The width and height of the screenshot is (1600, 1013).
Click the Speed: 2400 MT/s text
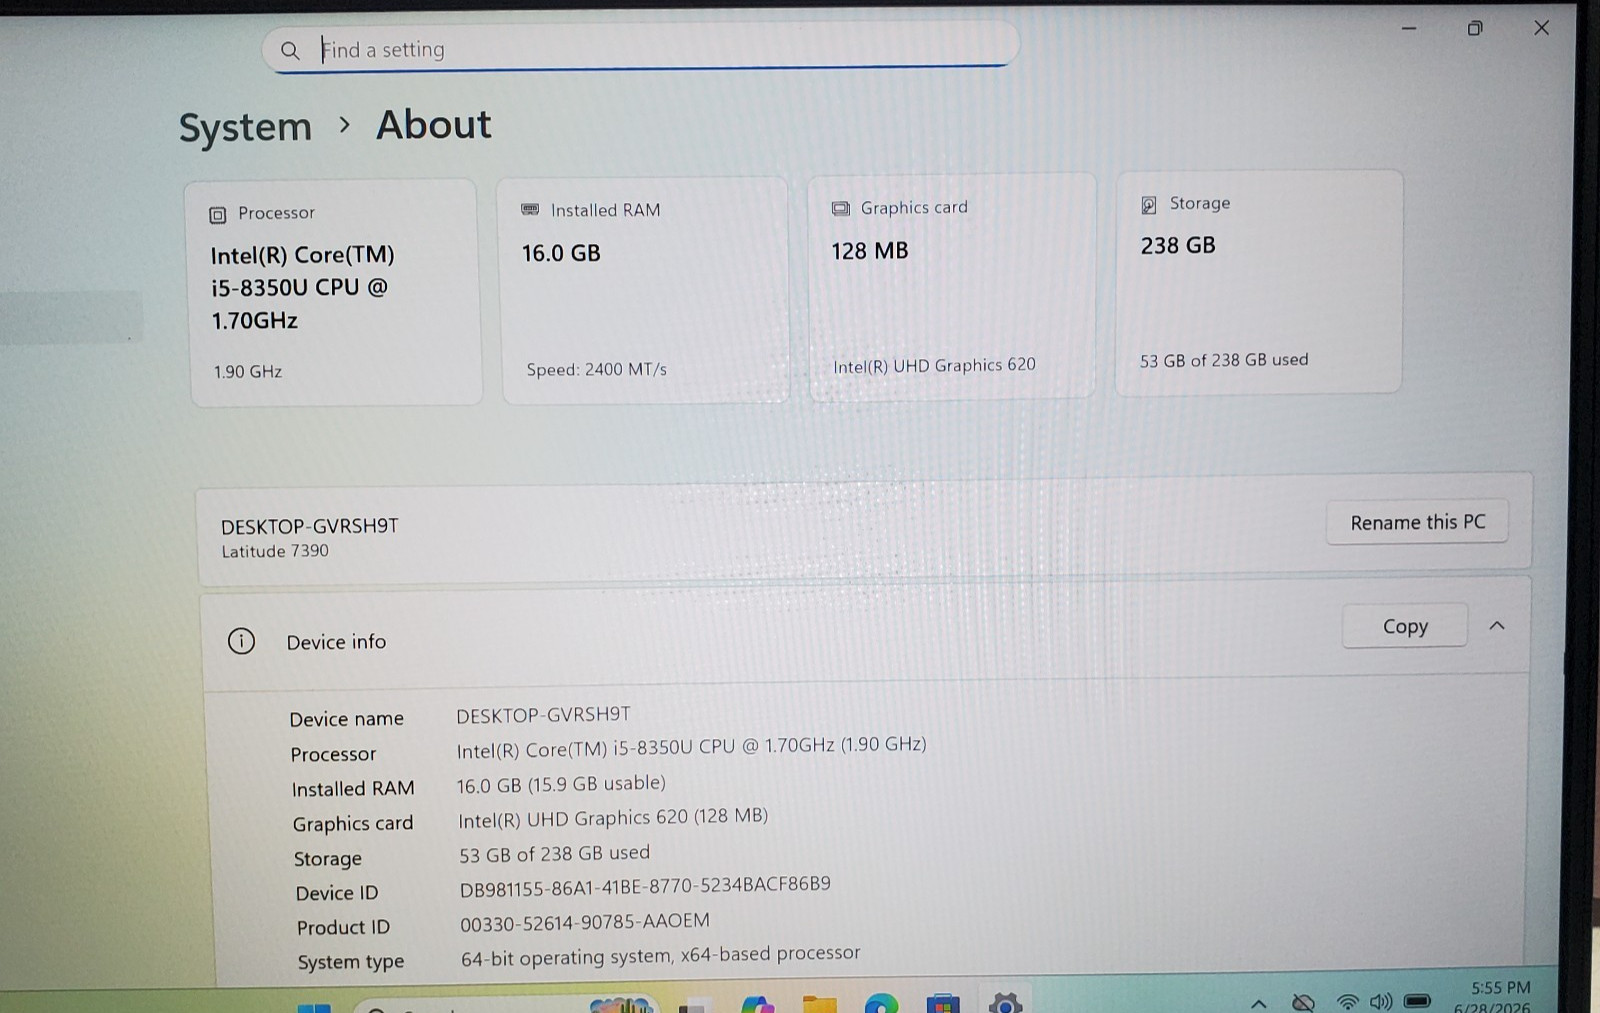(596, 369)
